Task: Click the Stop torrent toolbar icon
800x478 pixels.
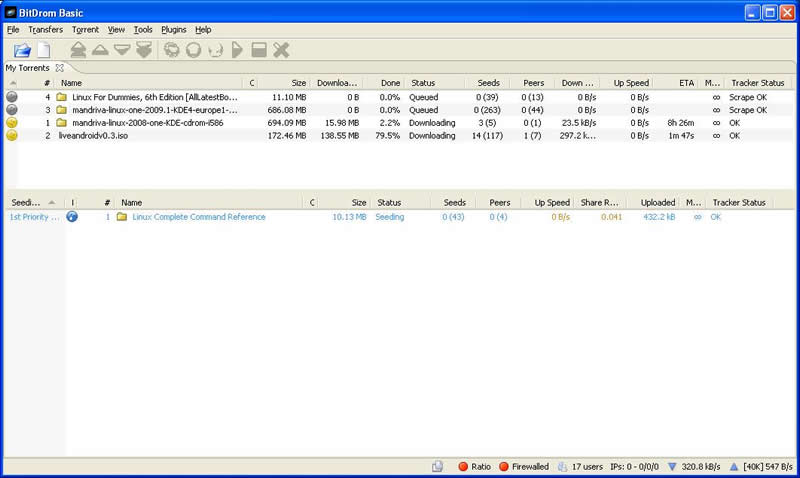Action: pos(259,50)
